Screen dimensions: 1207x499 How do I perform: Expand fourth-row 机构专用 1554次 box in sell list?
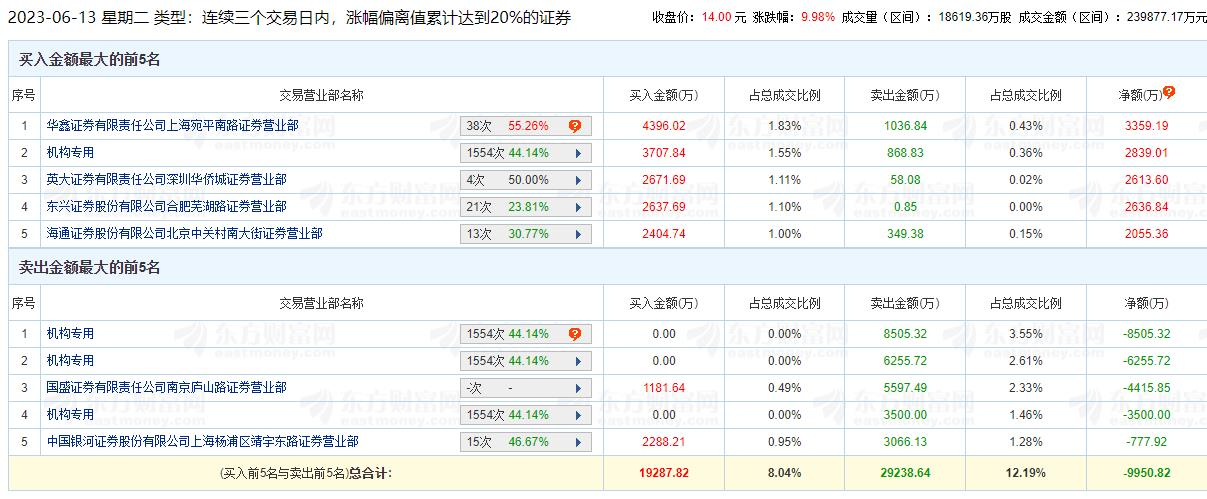click(x=578, y=416)
